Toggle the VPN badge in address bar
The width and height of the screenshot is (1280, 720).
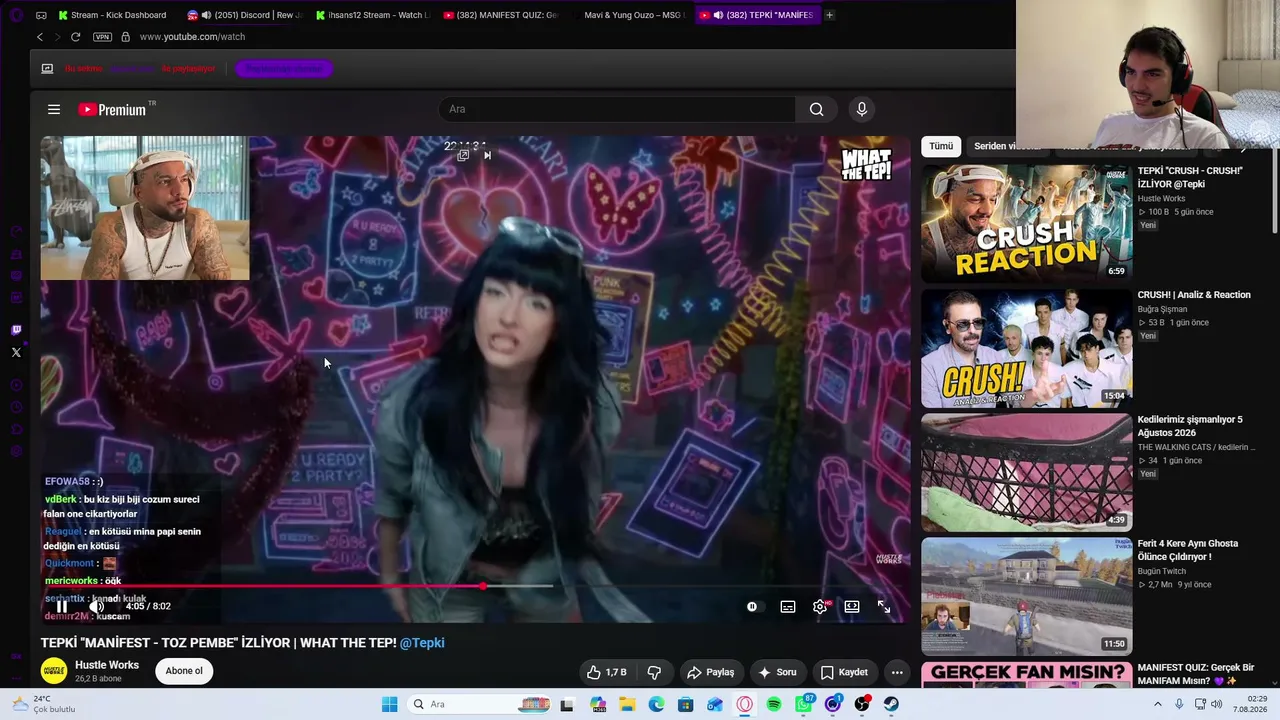[x=102, y=37]
